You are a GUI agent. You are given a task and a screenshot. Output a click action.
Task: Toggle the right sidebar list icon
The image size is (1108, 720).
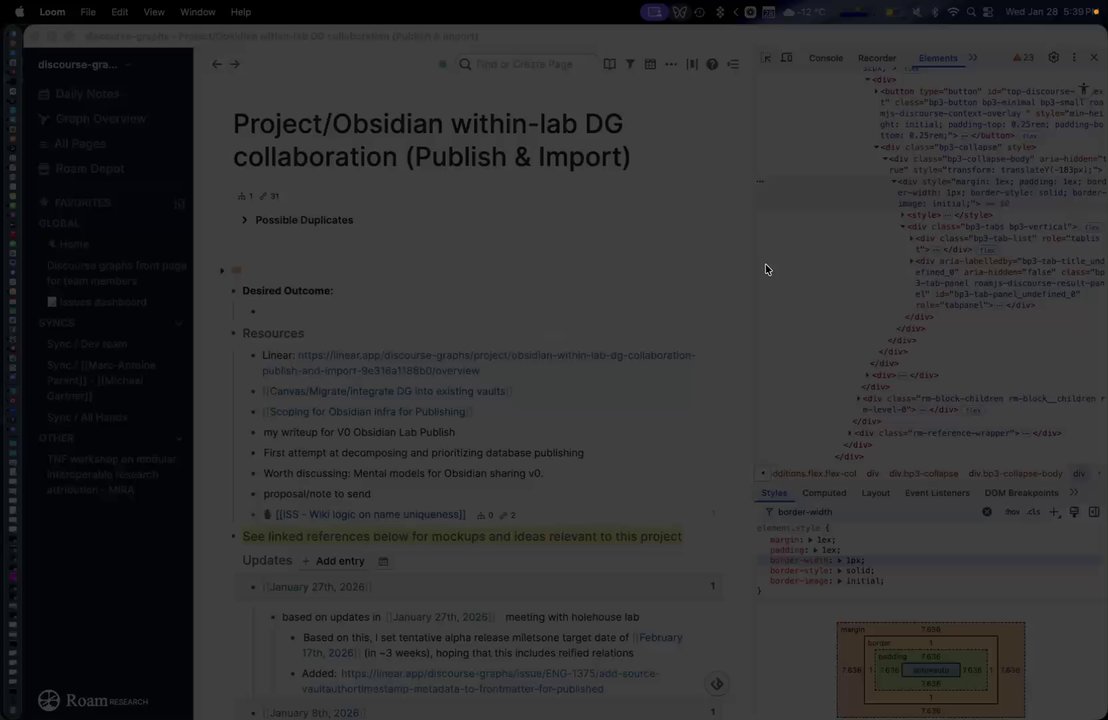(x=733, y=64)
